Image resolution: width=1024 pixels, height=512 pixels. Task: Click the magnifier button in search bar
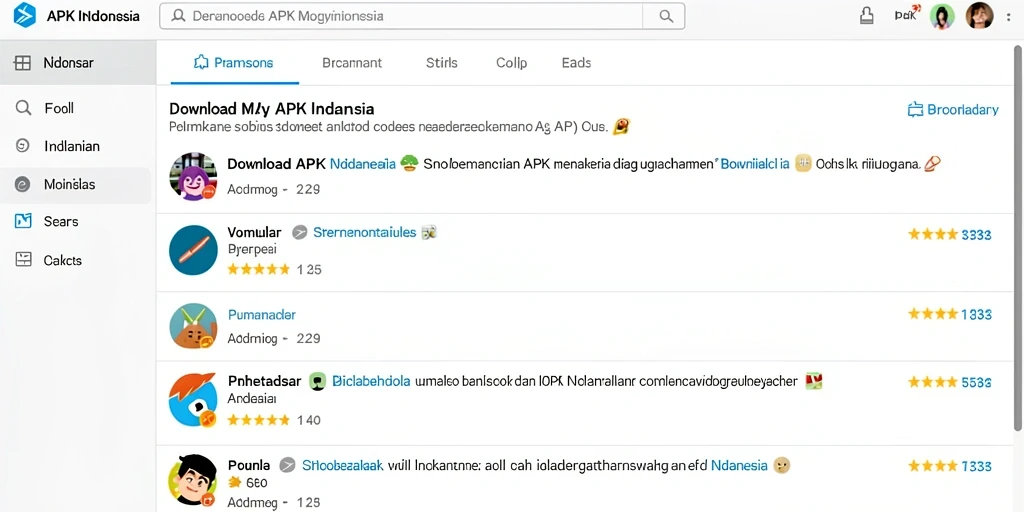(665, 16)
